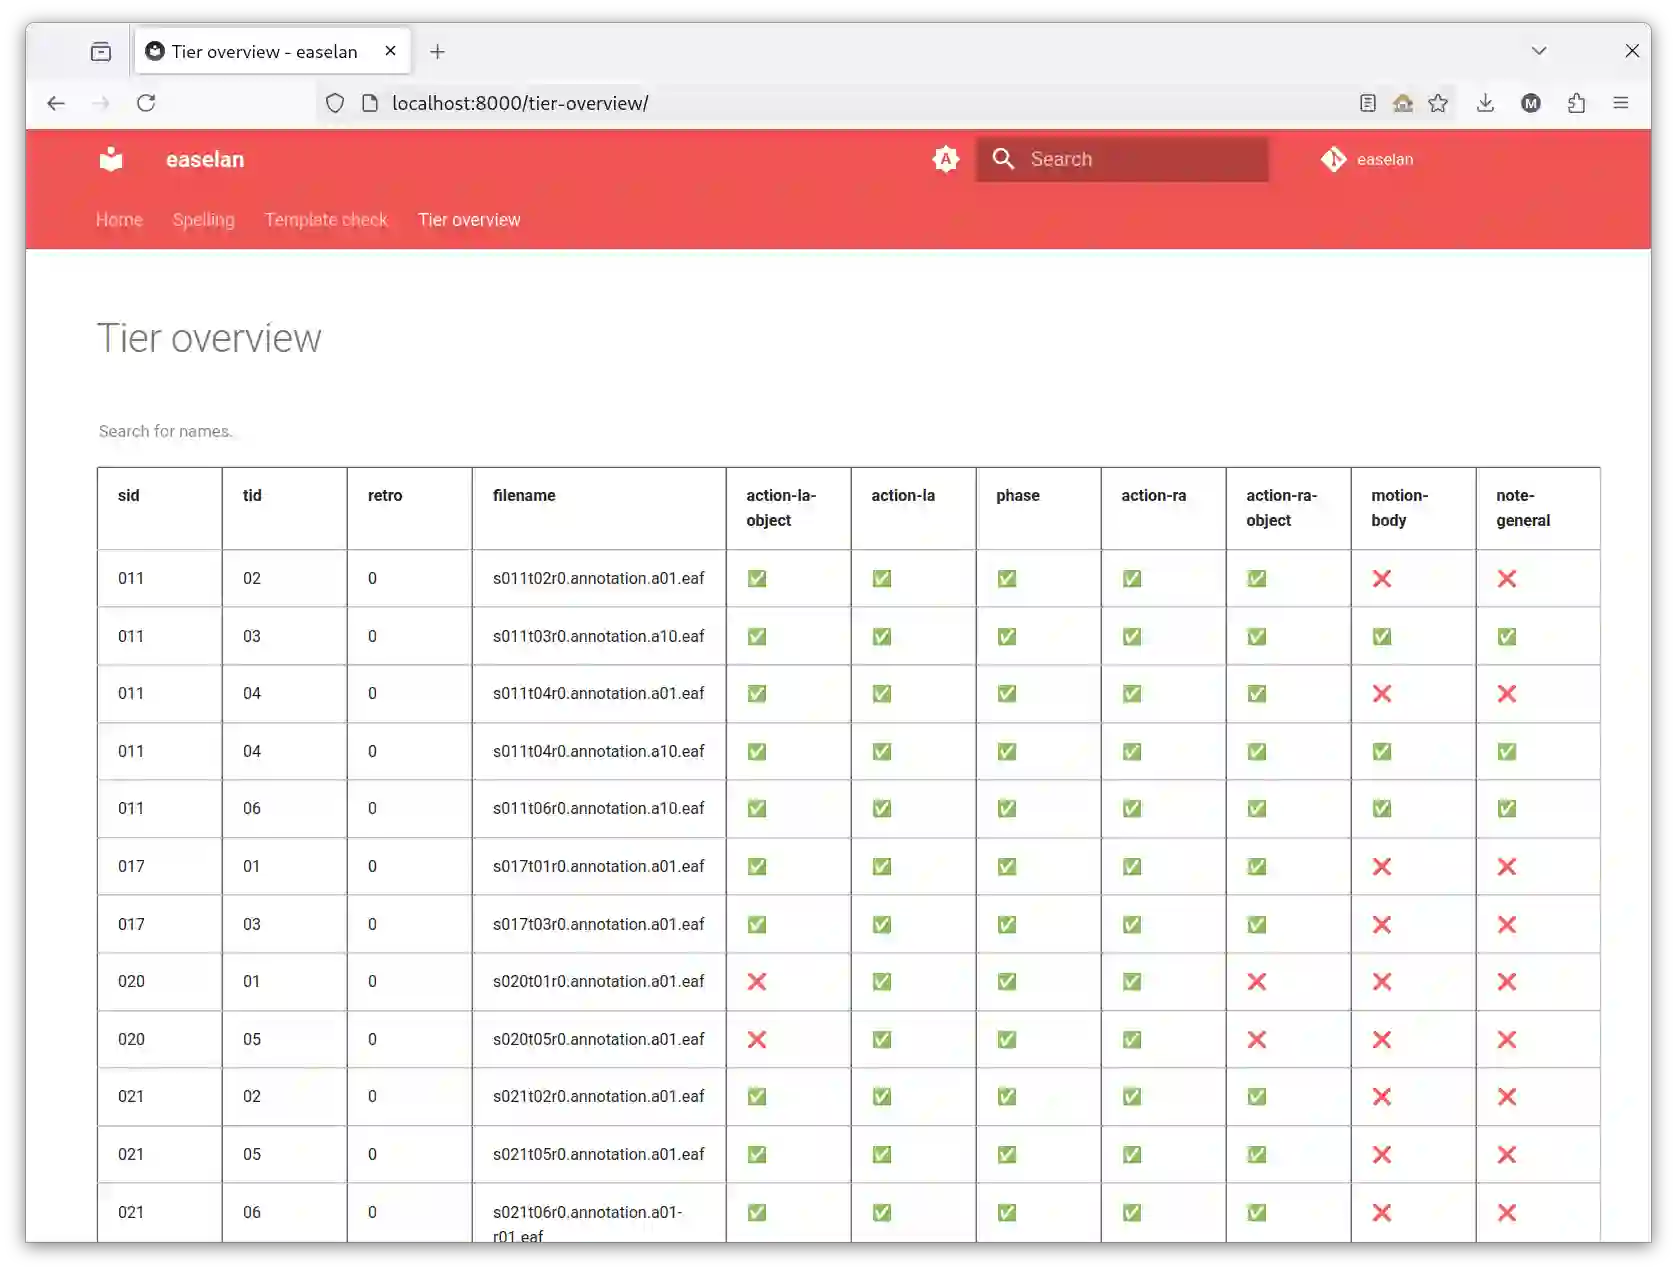
Task: Click the easelan logo icon in header
Action: pyautogui.click(x=111, y=159)
